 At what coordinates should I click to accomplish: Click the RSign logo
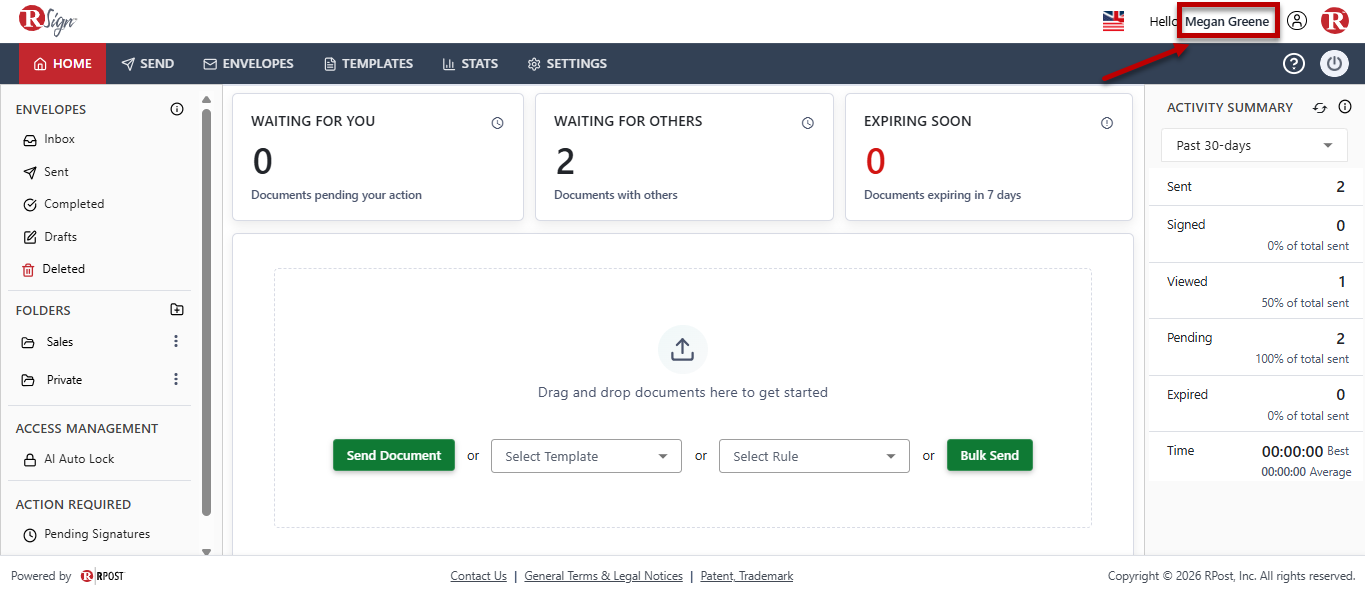(49, 20)
